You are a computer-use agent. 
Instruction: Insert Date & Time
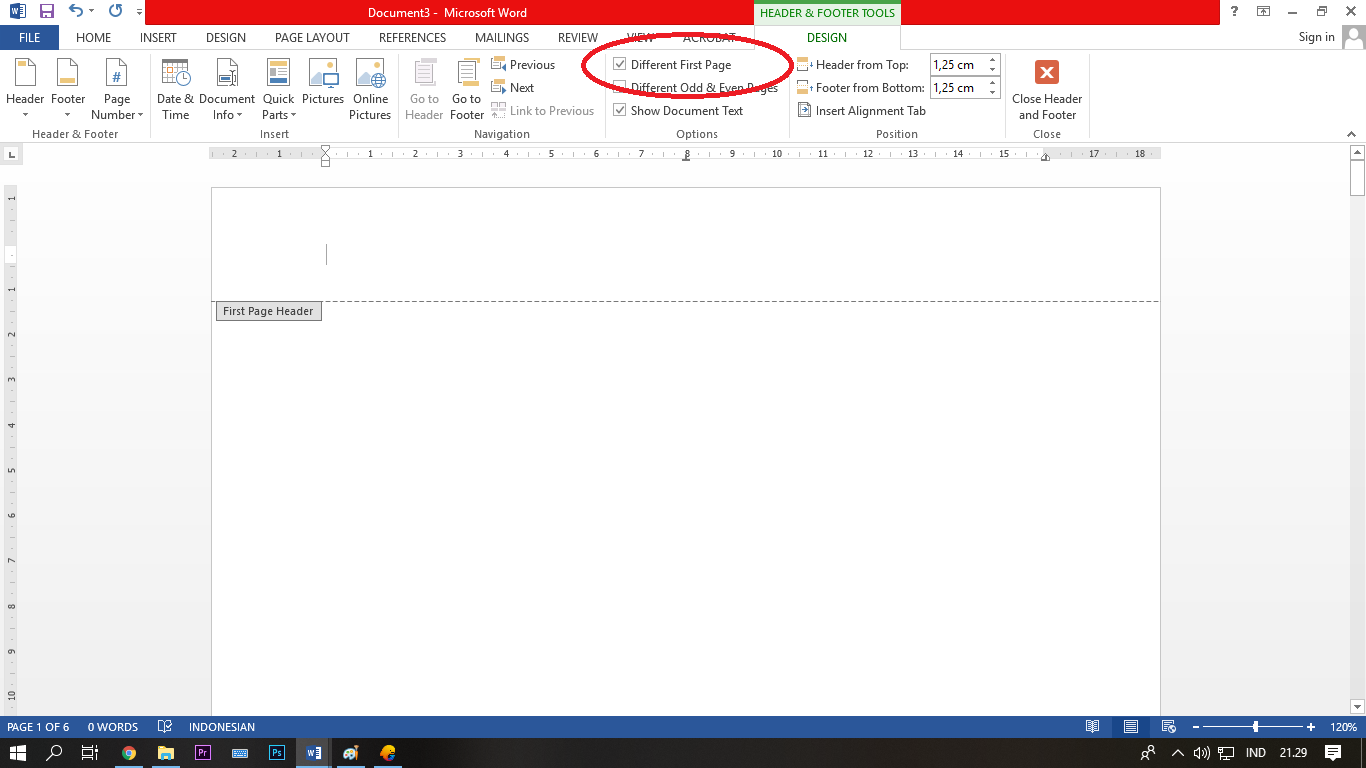point(175,88)
